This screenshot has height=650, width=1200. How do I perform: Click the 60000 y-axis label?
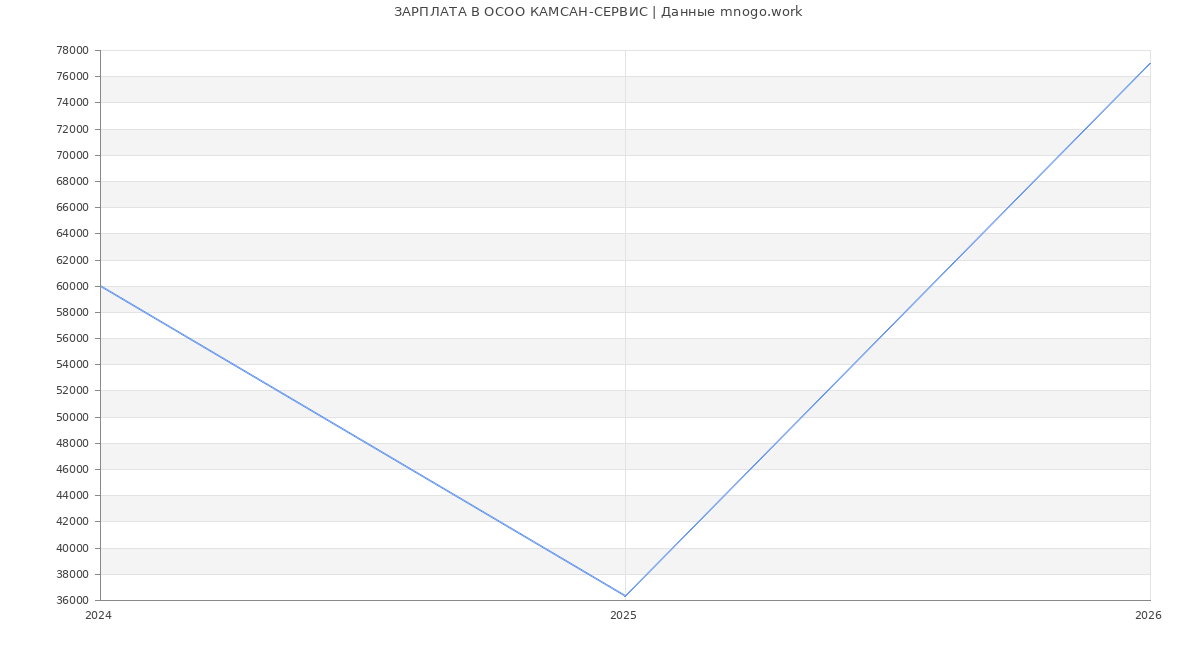coord(72,286)
